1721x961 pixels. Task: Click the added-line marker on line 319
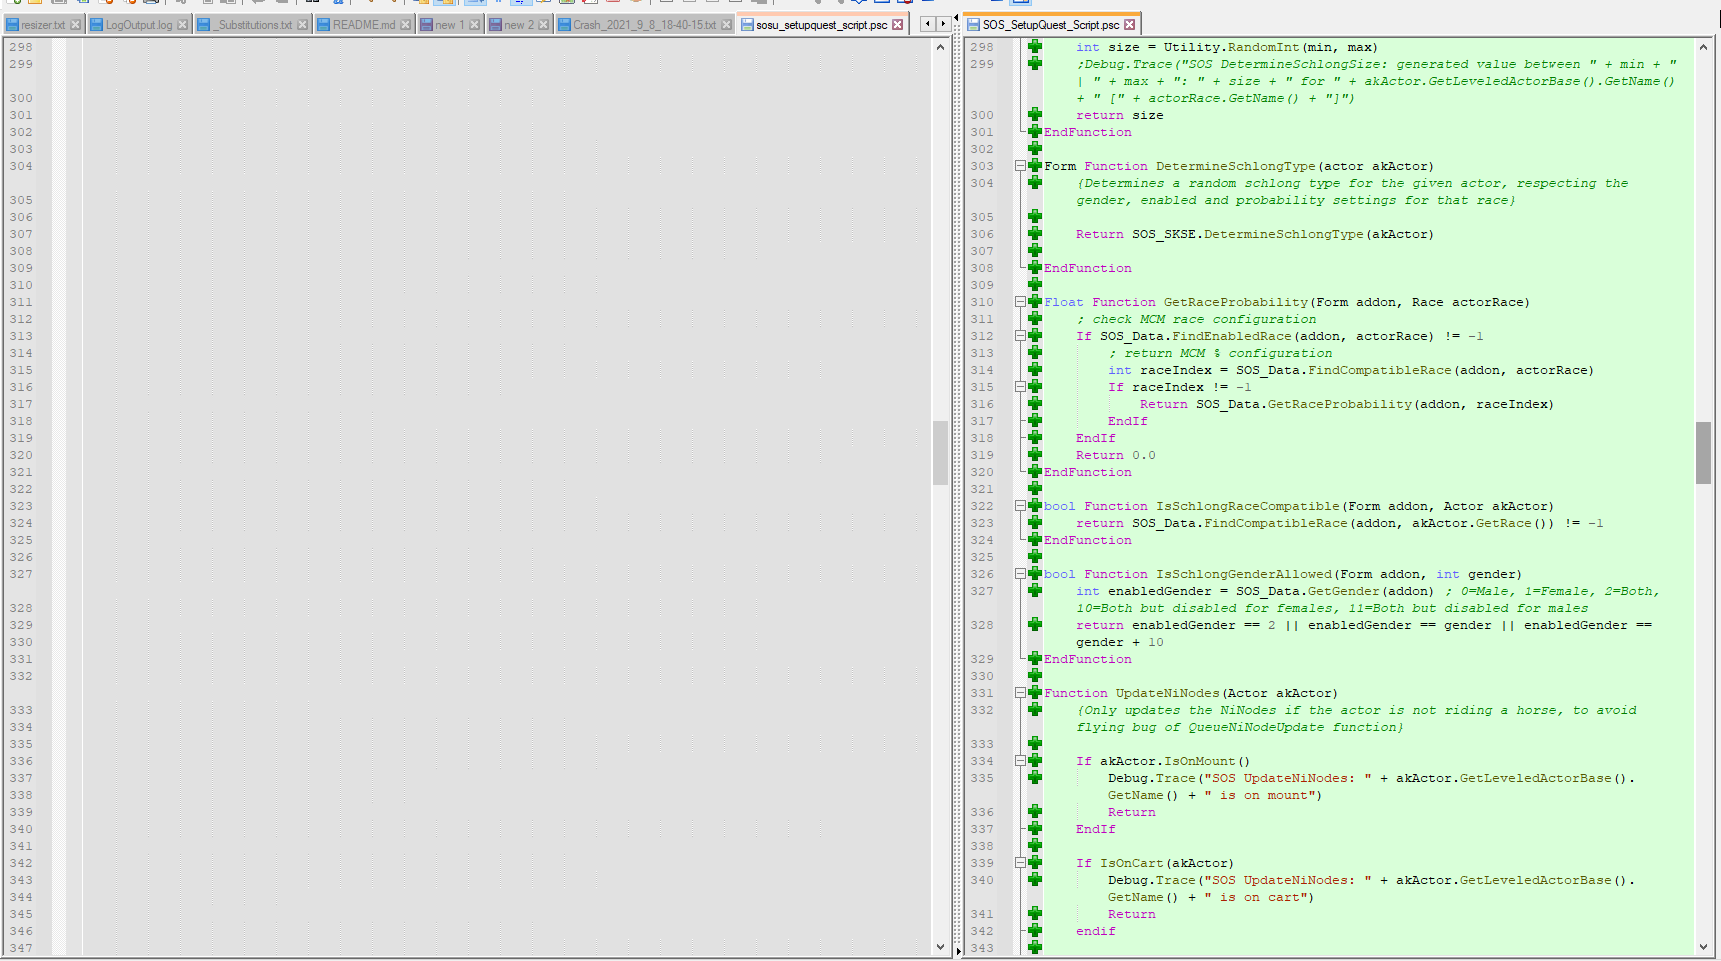(1035, 455)
